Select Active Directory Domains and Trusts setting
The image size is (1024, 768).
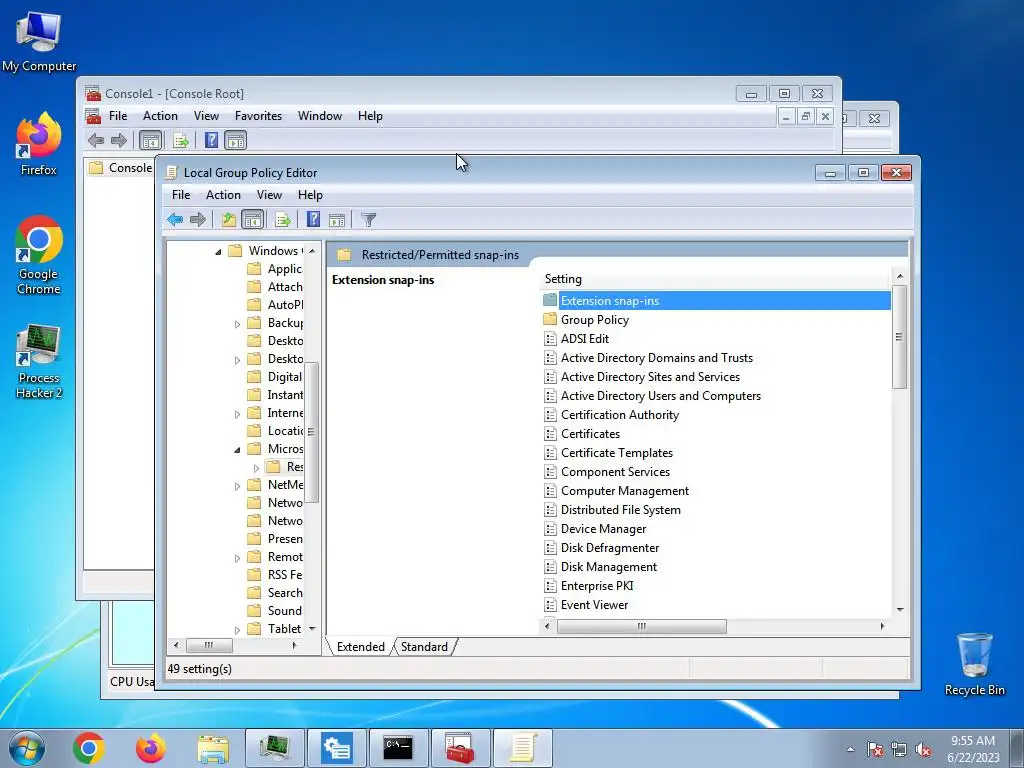(656, 358)
